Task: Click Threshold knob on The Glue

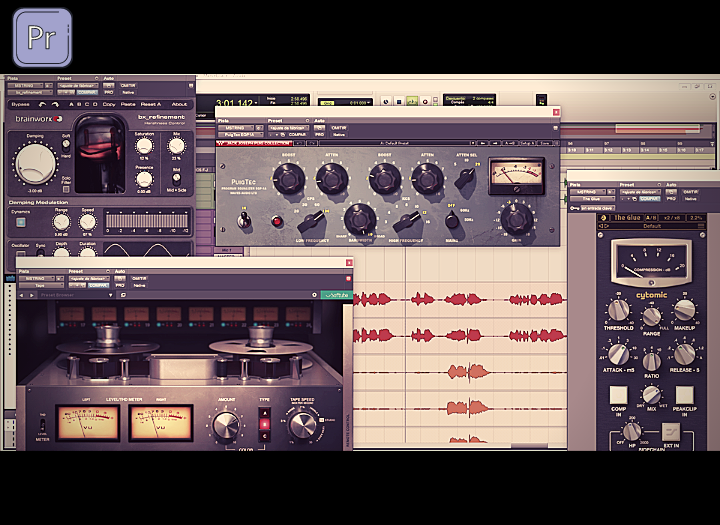Action: pos(619,310)
